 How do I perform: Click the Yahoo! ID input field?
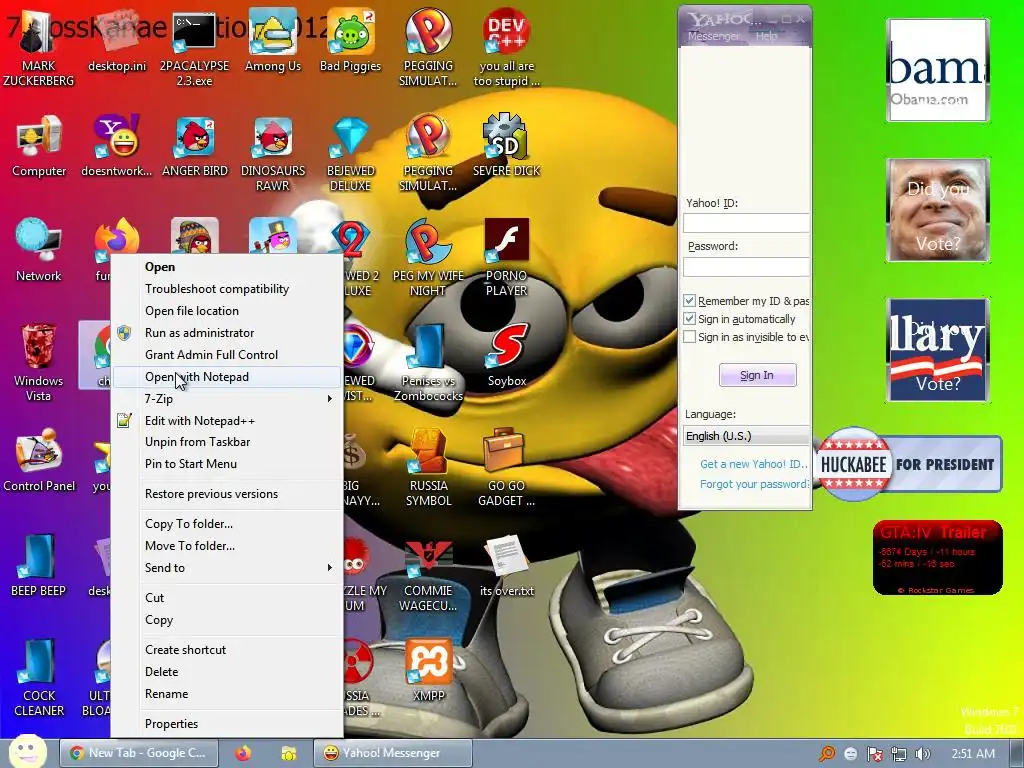(746, 223)
